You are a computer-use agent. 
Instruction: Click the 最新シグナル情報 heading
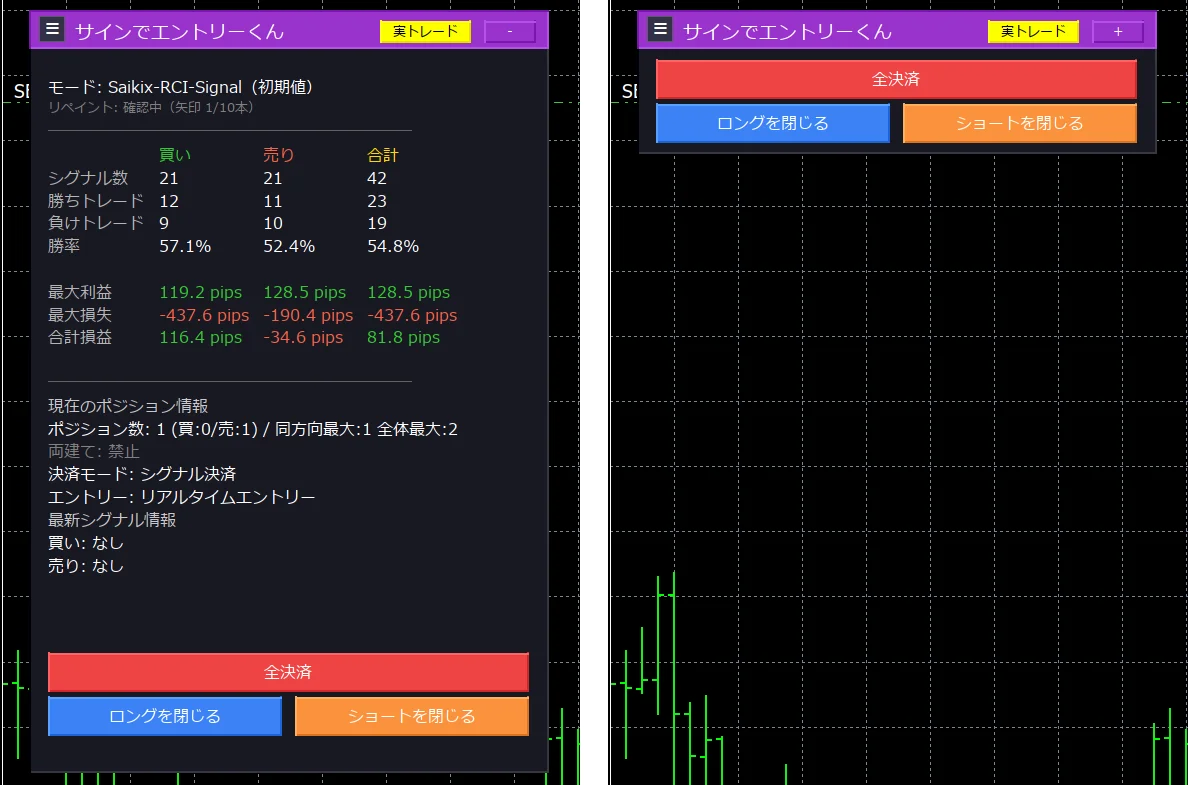[112, 520]
